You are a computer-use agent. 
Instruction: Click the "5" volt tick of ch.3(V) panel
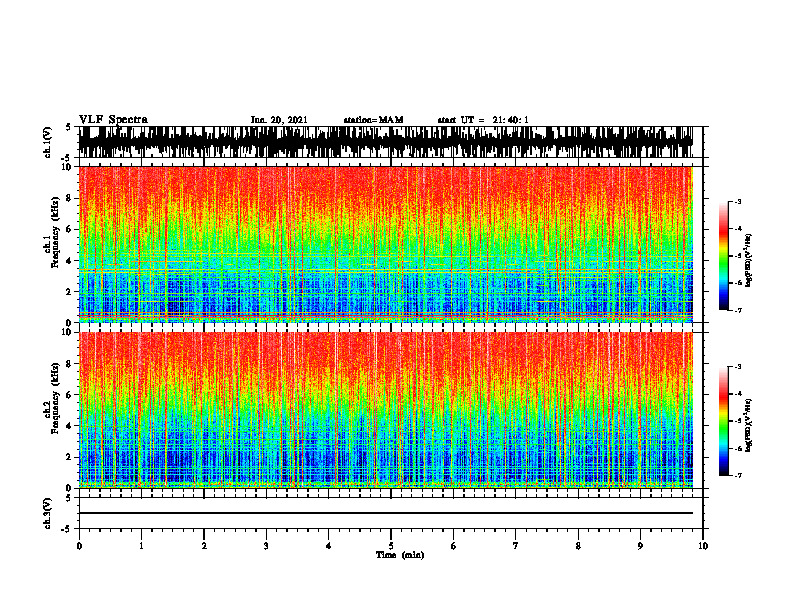pyautogui.click(x=68, y=498)
